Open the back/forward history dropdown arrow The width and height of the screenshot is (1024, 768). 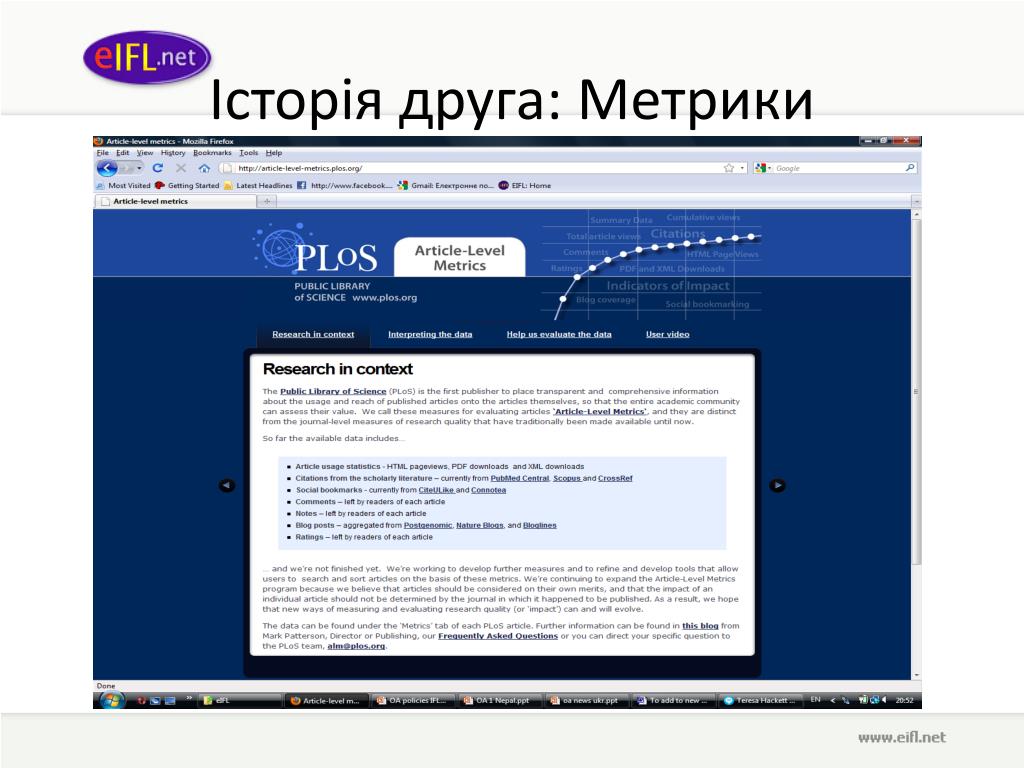[x=139, y=168]
